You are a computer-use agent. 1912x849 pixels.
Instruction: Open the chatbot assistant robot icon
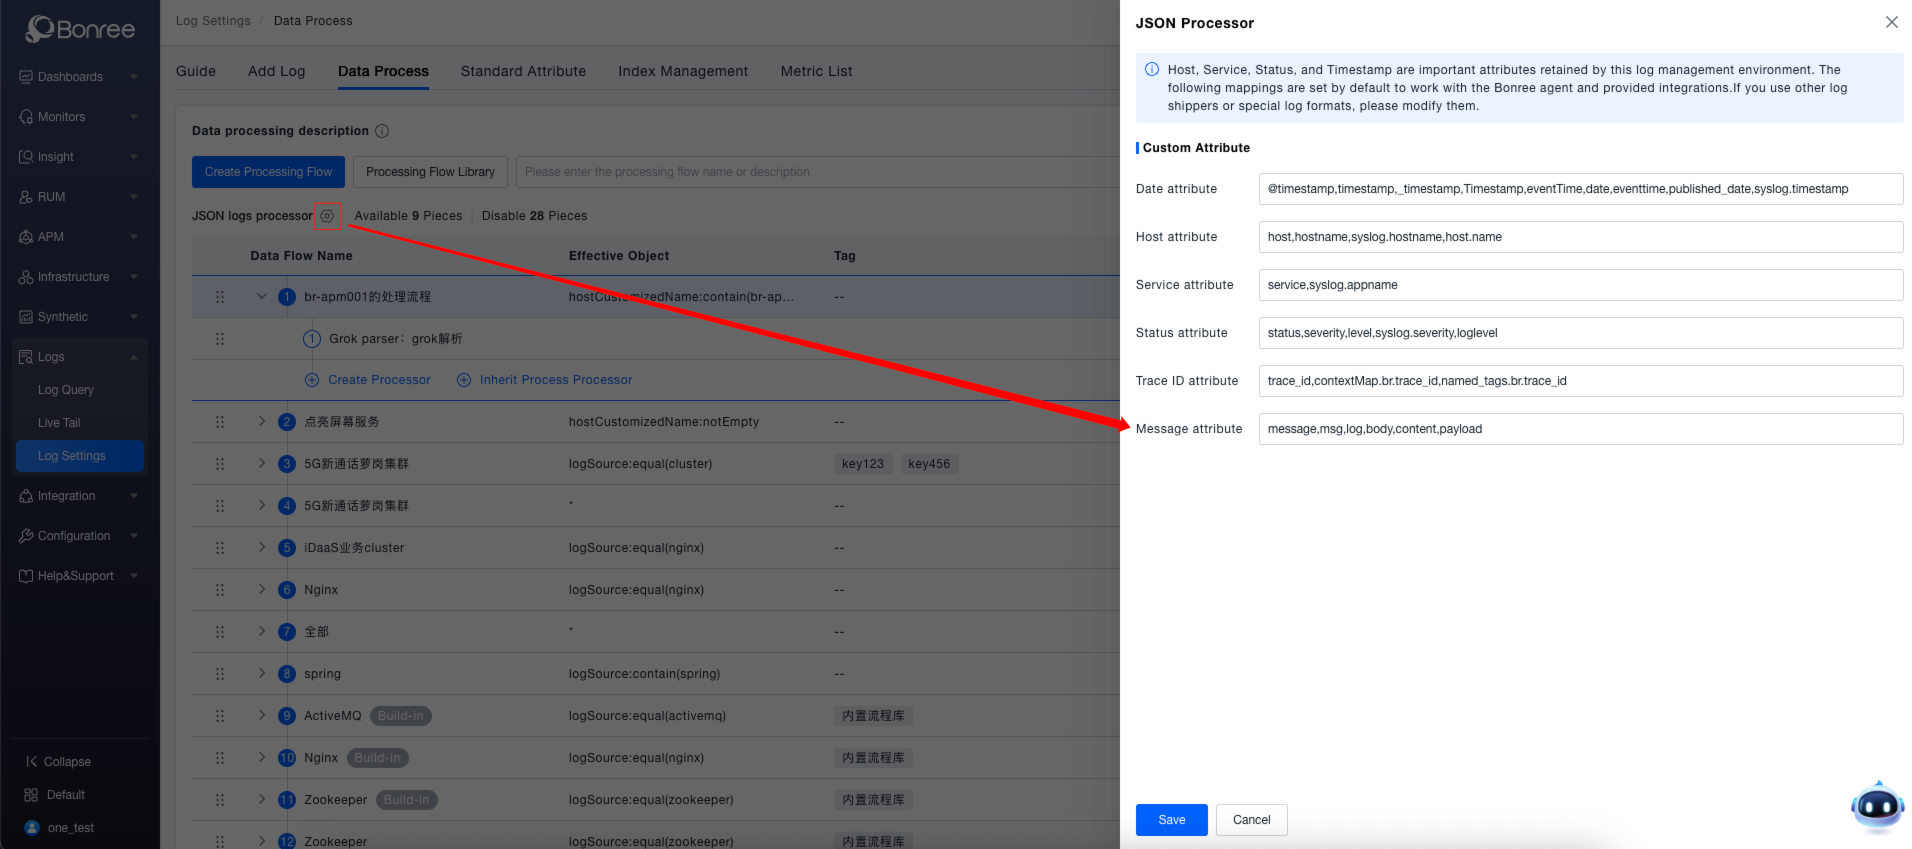coord(1877,806)
